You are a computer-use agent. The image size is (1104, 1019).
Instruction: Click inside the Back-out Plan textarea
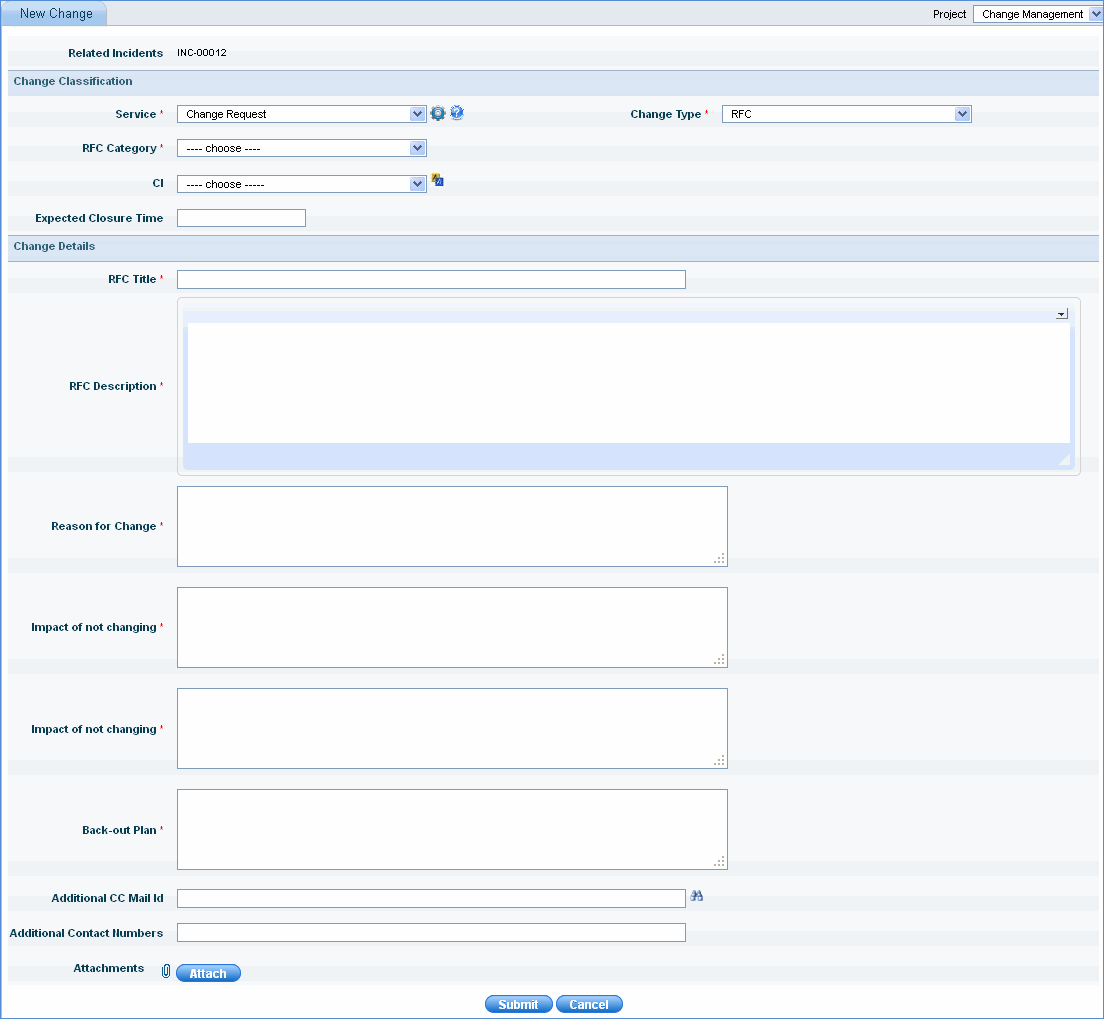point(452,829)
